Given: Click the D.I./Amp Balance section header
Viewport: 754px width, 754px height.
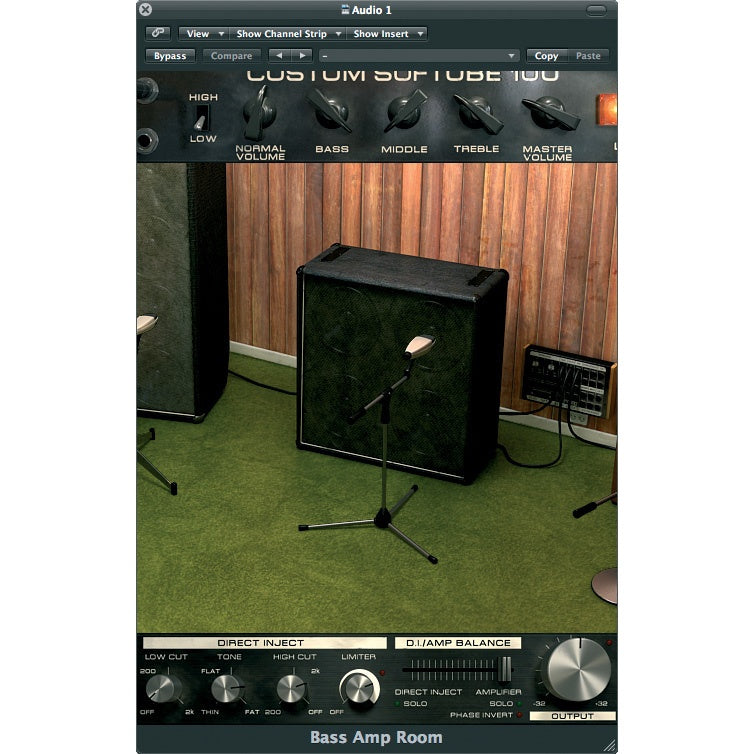Looking at the screenshot, I should click(458, 643).
